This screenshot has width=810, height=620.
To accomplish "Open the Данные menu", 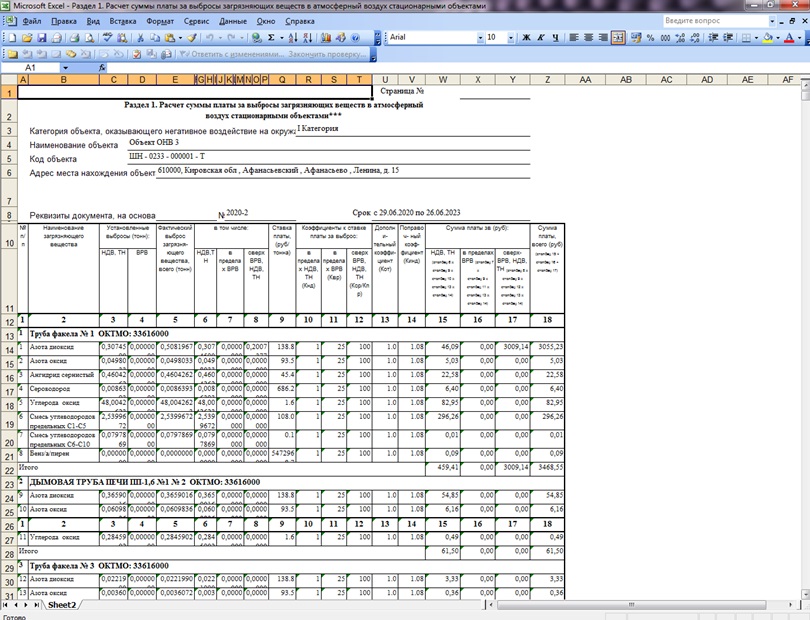I will click(233, 20).
